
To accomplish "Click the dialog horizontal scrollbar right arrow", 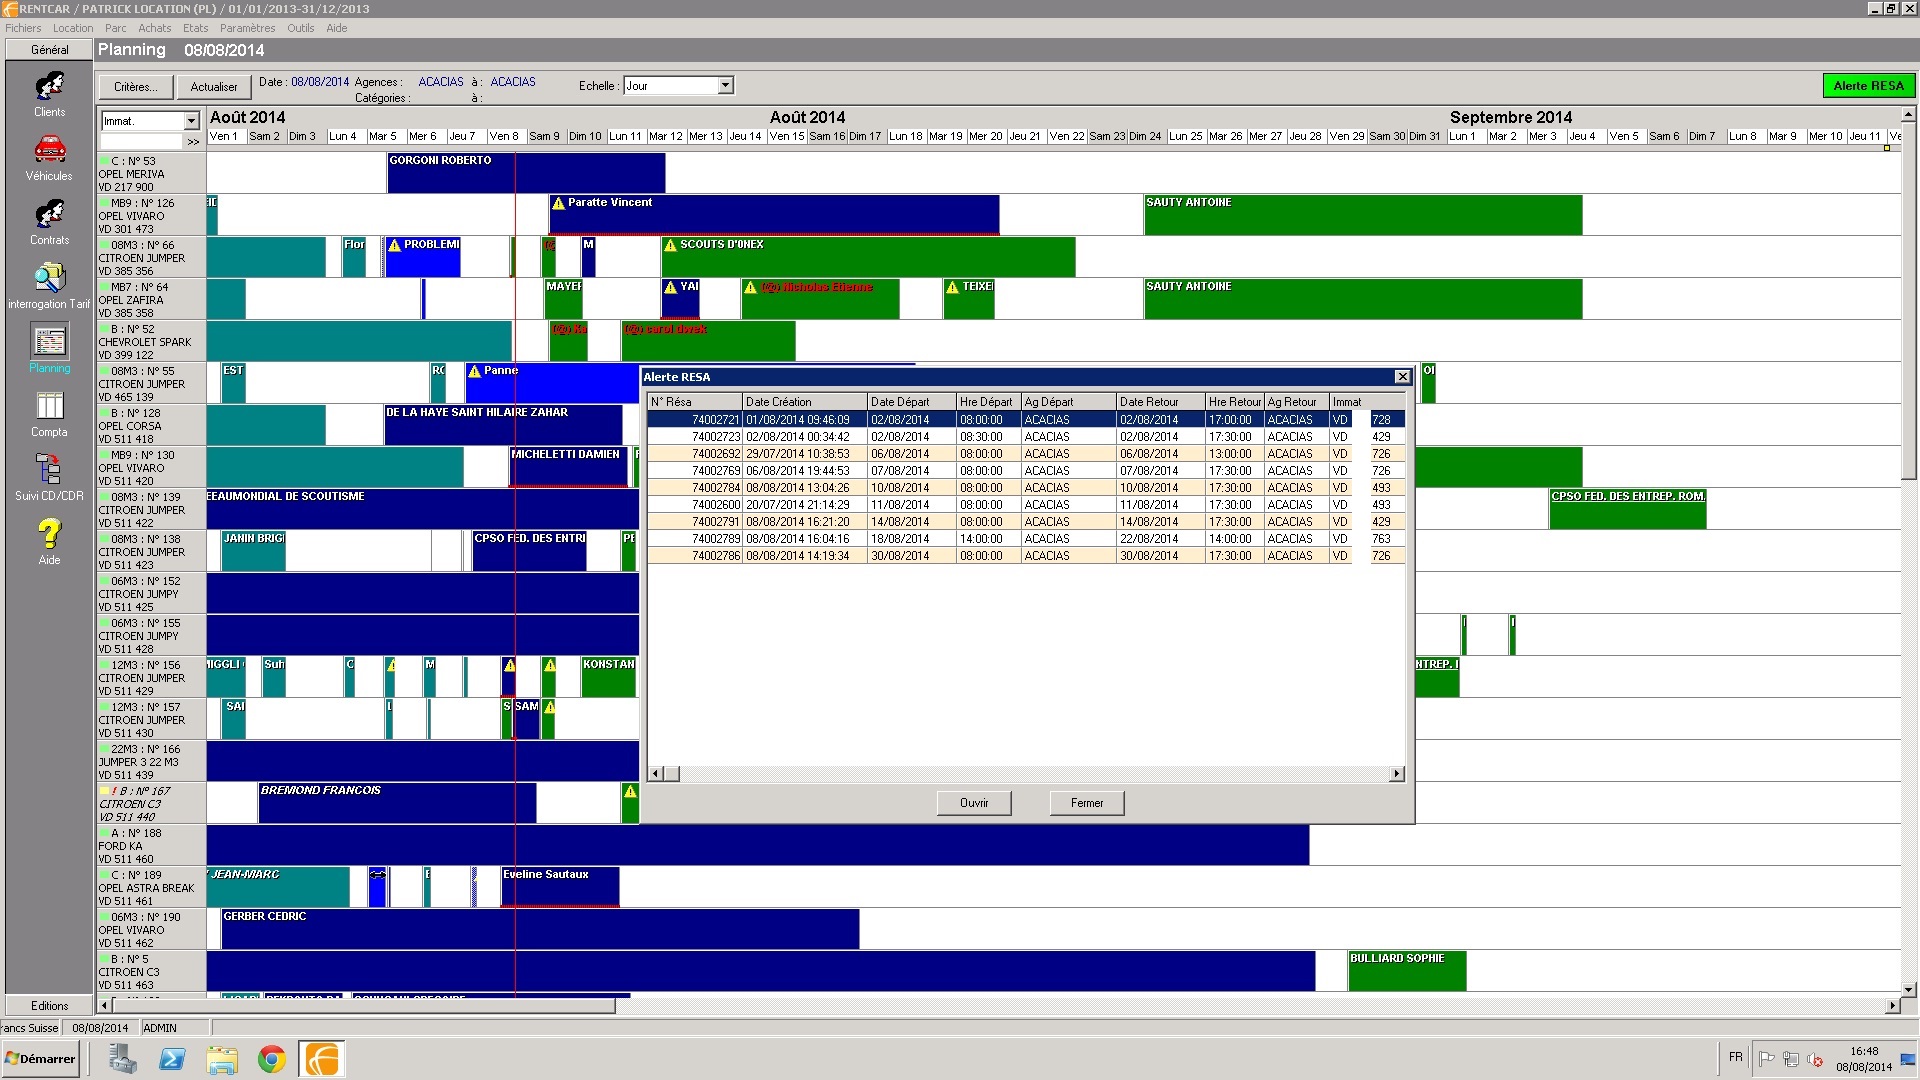I will point(1396,774).
